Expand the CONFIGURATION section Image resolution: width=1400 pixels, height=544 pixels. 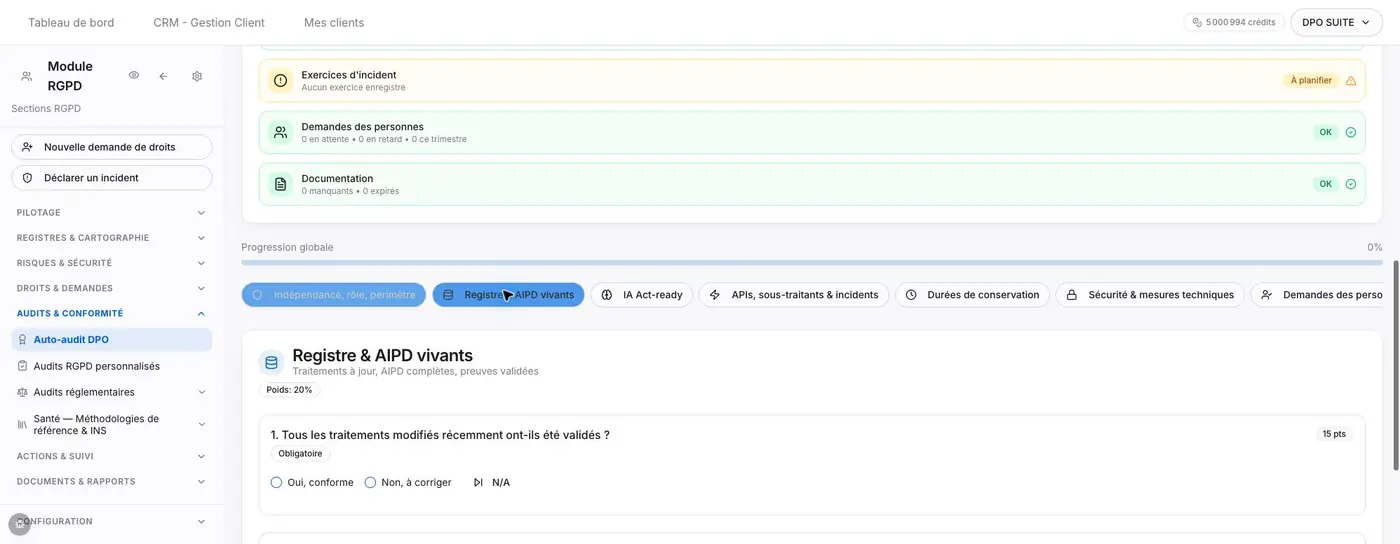112,521
